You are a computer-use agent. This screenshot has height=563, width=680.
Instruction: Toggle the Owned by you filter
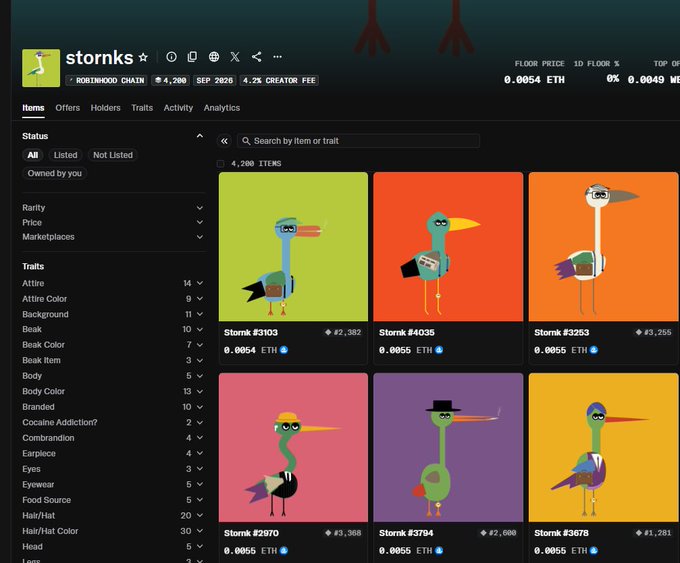coord(55,173)
